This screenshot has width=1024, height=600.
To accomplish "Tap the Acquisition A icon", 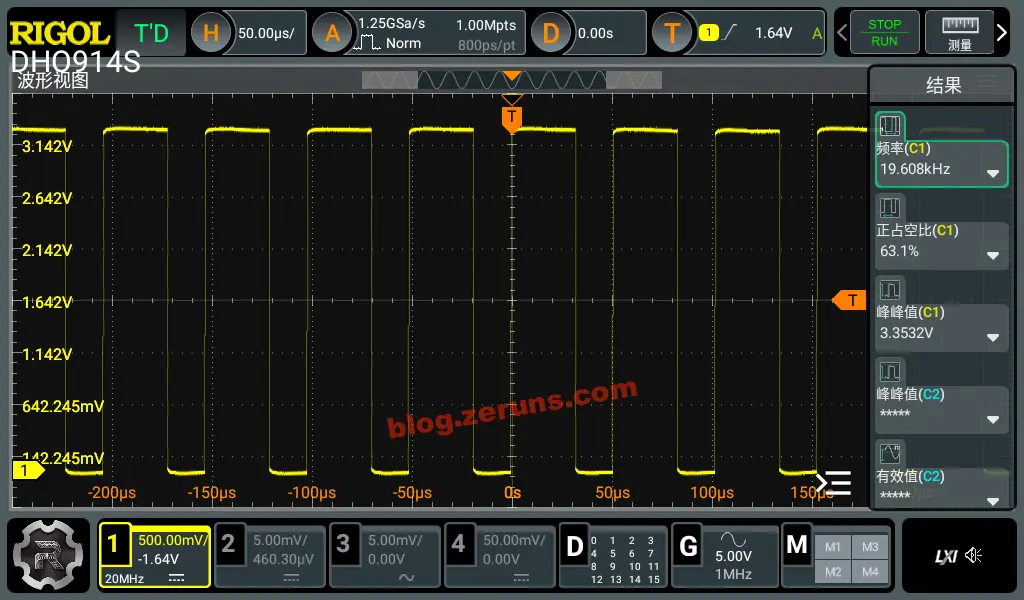I will 332,33.
